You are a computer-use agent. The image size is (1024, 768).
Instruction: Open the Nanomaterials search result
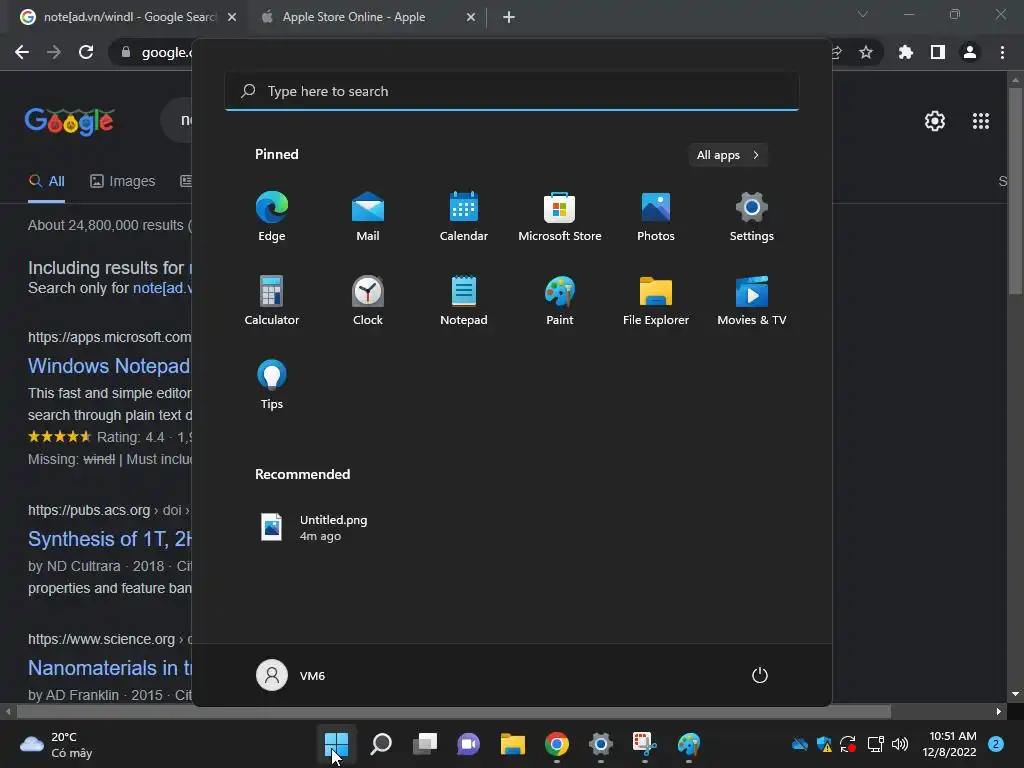110,667
